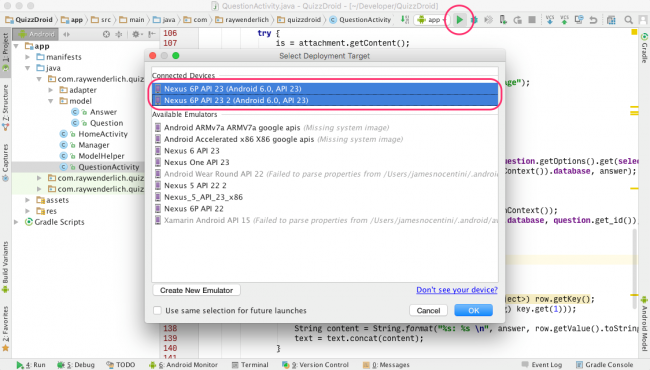Open the Build Variants side tab
650x370 pixels.
(x=5, y=267)
